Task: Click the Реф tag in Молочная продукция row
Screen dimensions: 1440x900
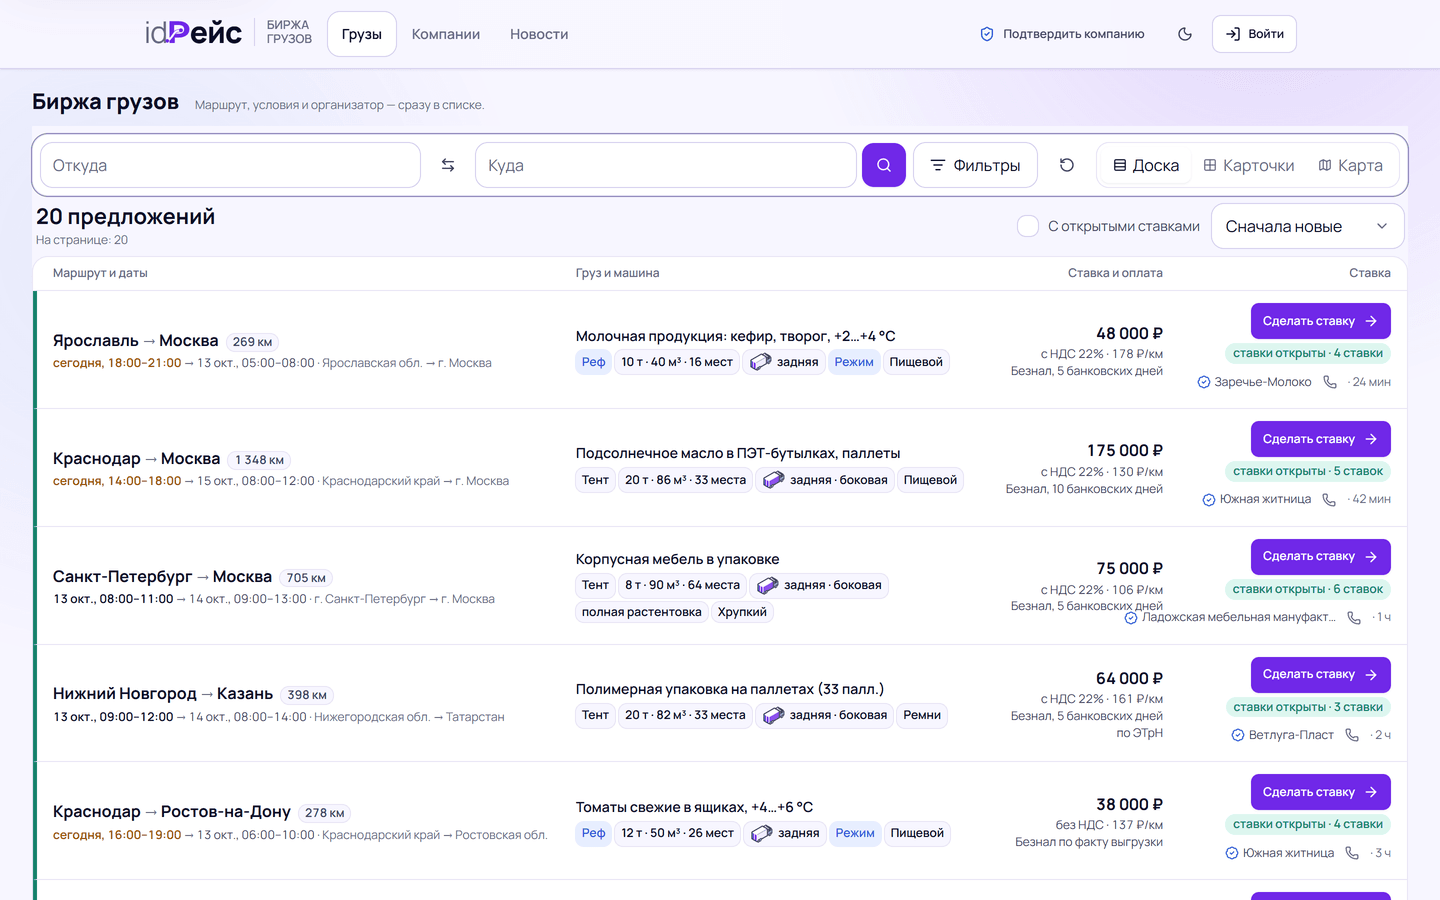Action: point(594,362)
